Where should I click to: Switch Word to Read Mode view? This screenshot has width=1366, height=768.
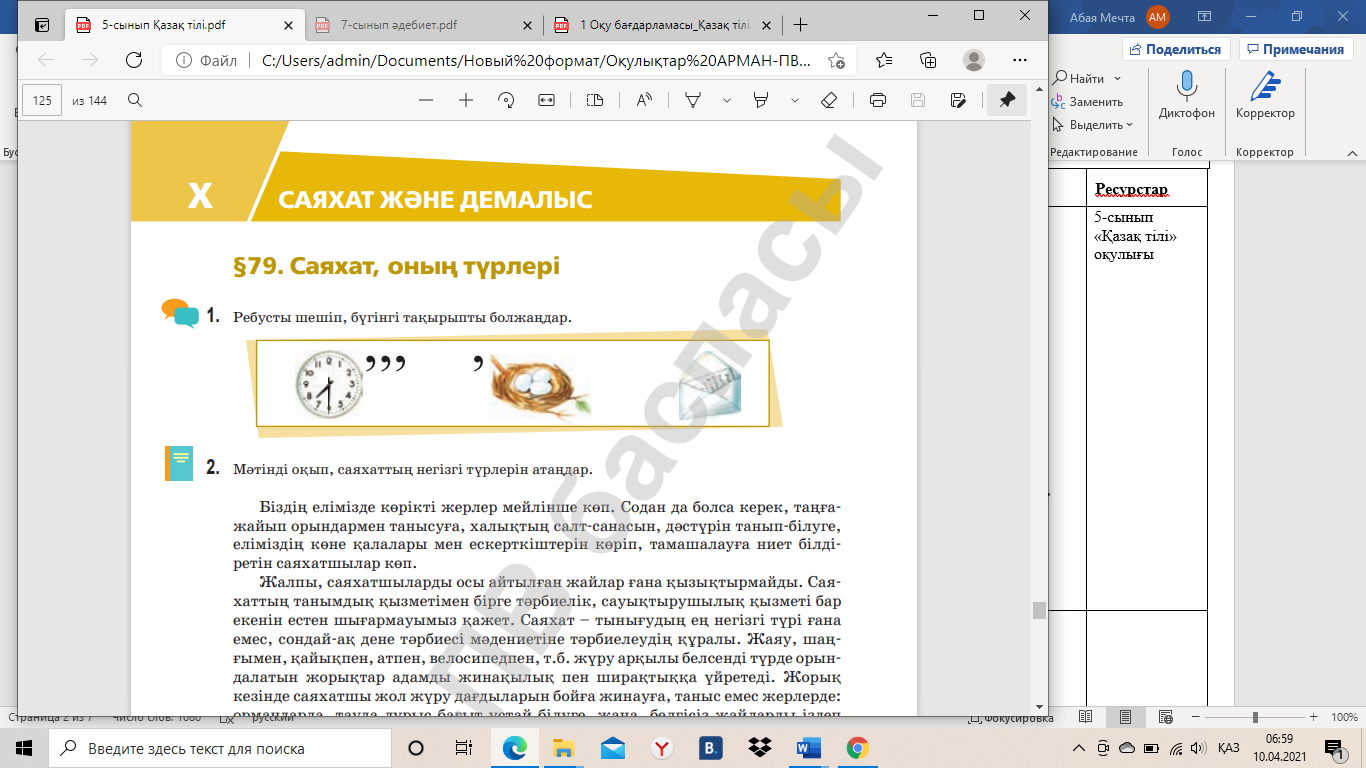tap(1087, 717)
